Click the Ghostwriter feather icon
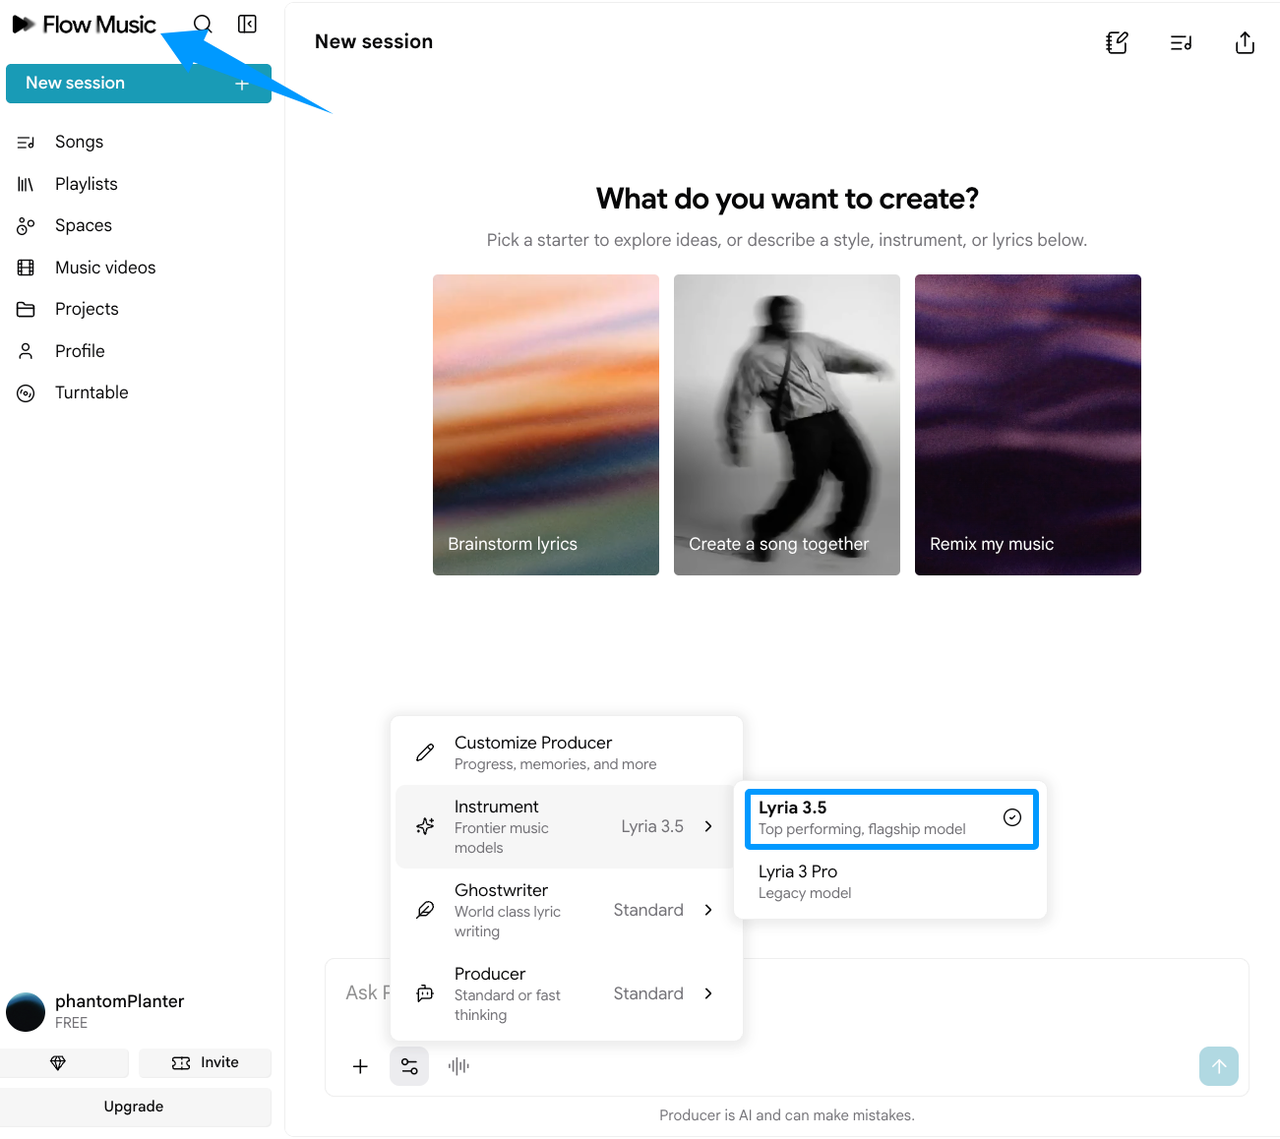 click(425, 910)
